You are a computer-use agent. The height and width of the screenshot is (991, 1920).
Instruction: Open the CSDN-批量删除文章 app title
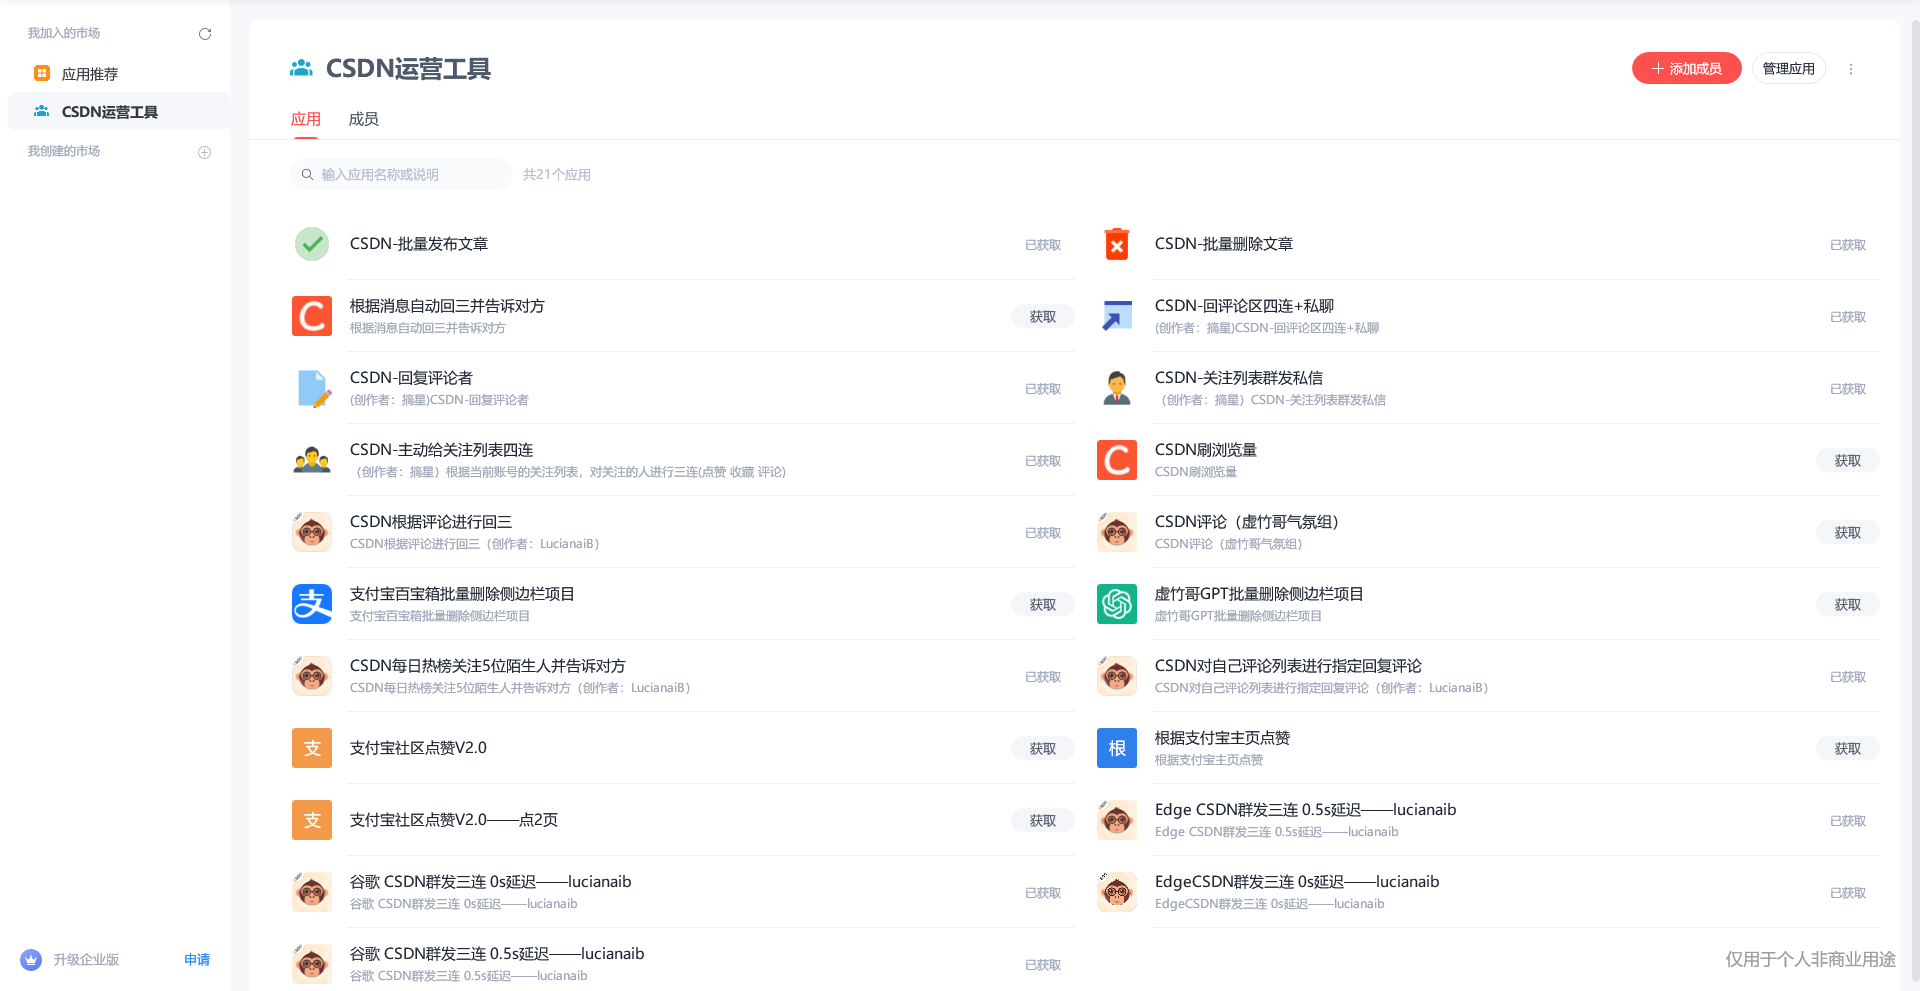pyautogui.click(x=1224, y=244)
